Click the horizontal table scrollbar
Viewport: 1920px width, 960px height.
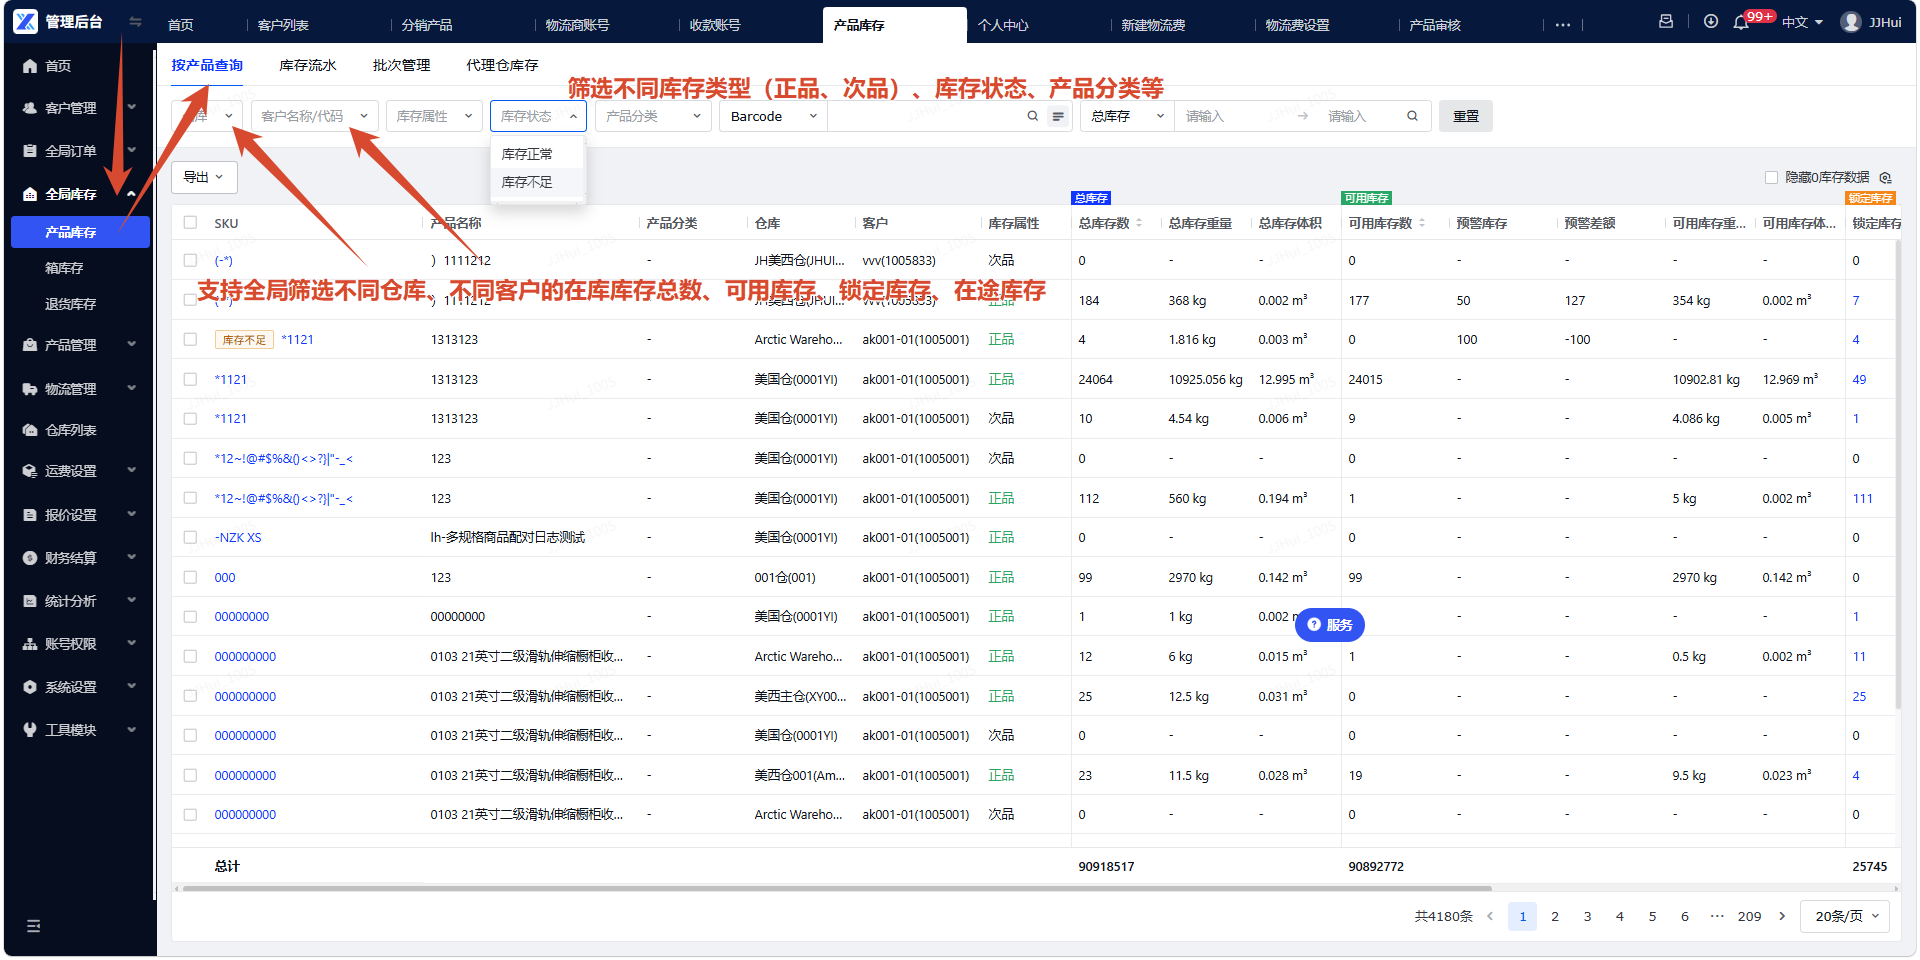click(836, 888)
